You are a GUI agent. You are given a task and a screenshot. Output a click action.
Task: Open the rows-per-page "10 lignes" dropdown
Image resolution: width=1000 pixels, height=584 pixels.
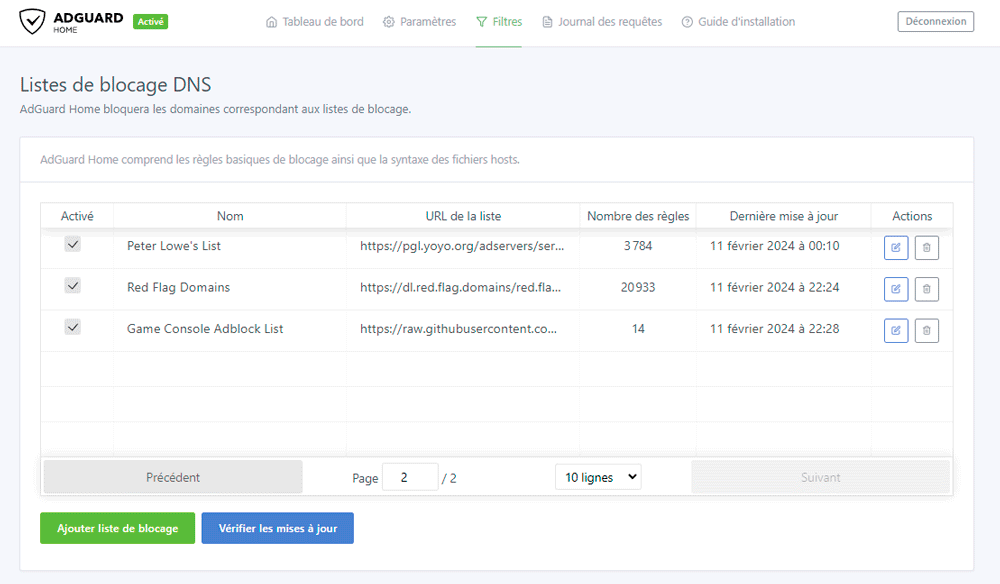598,477
